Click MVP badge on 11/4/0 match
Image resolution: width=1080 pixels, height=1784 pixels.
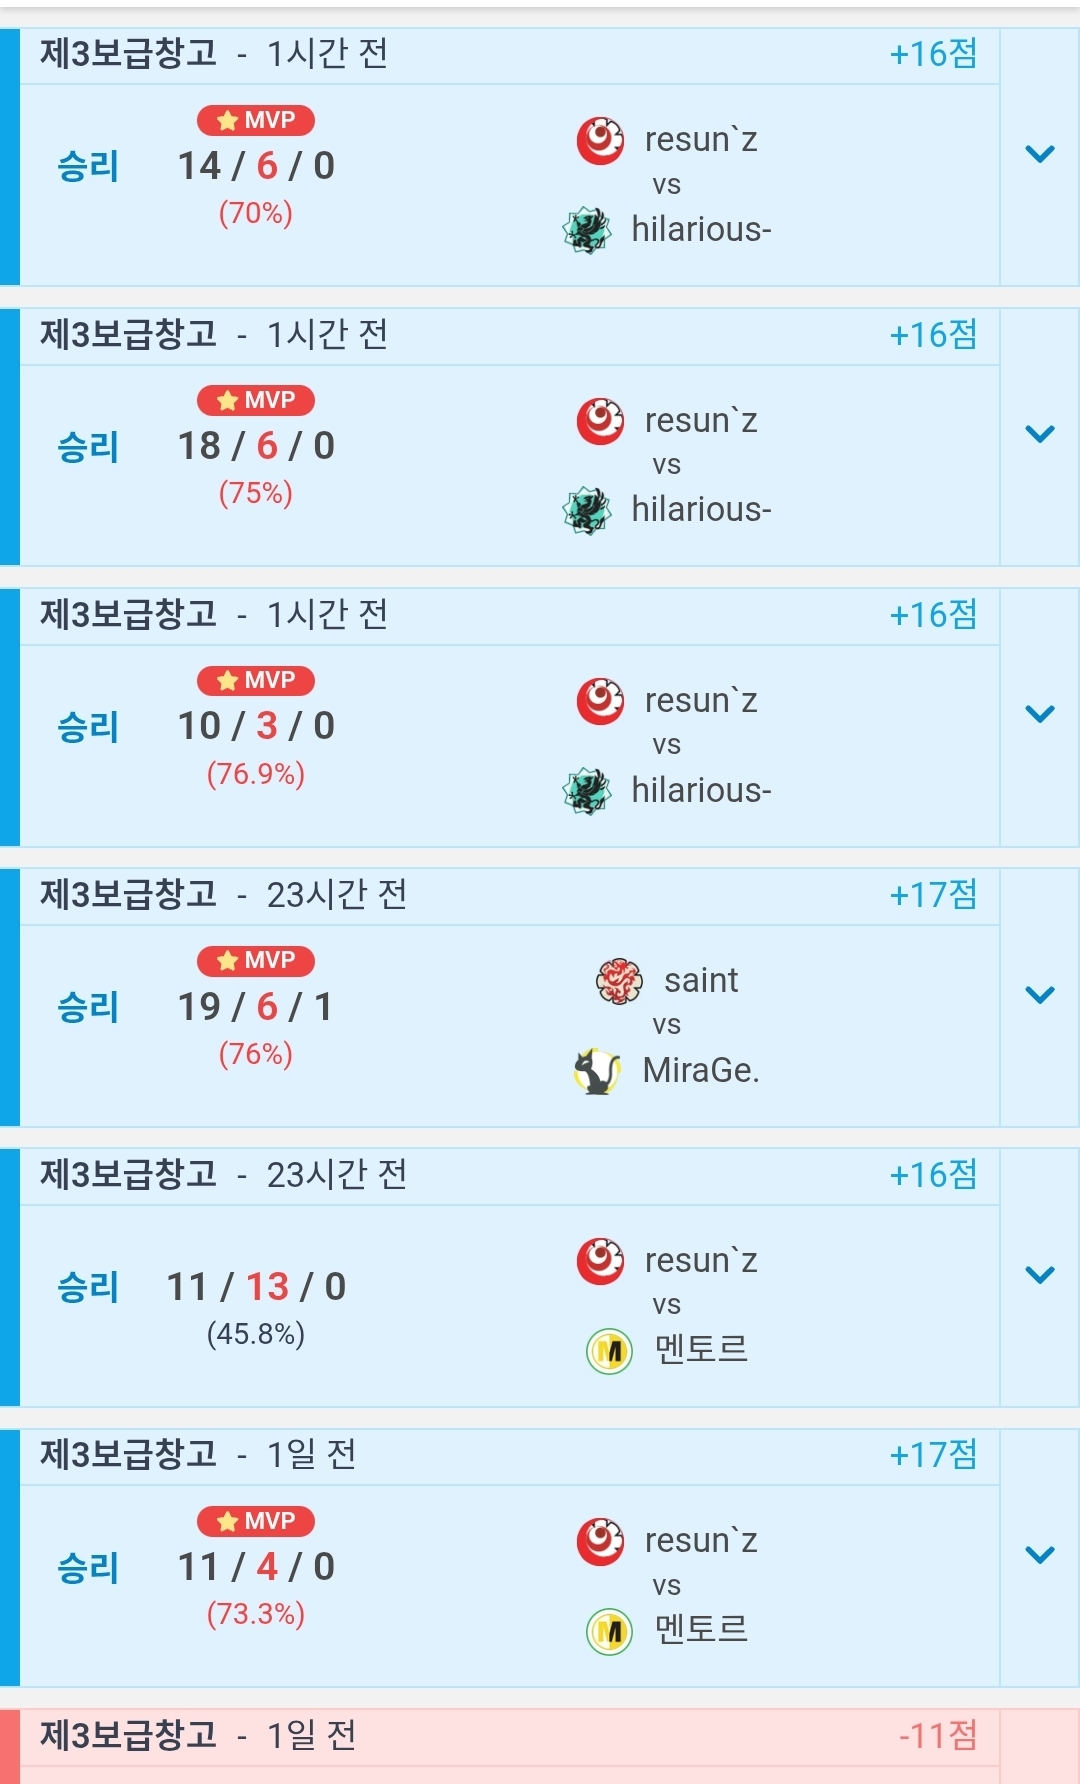pos(256,1521)
